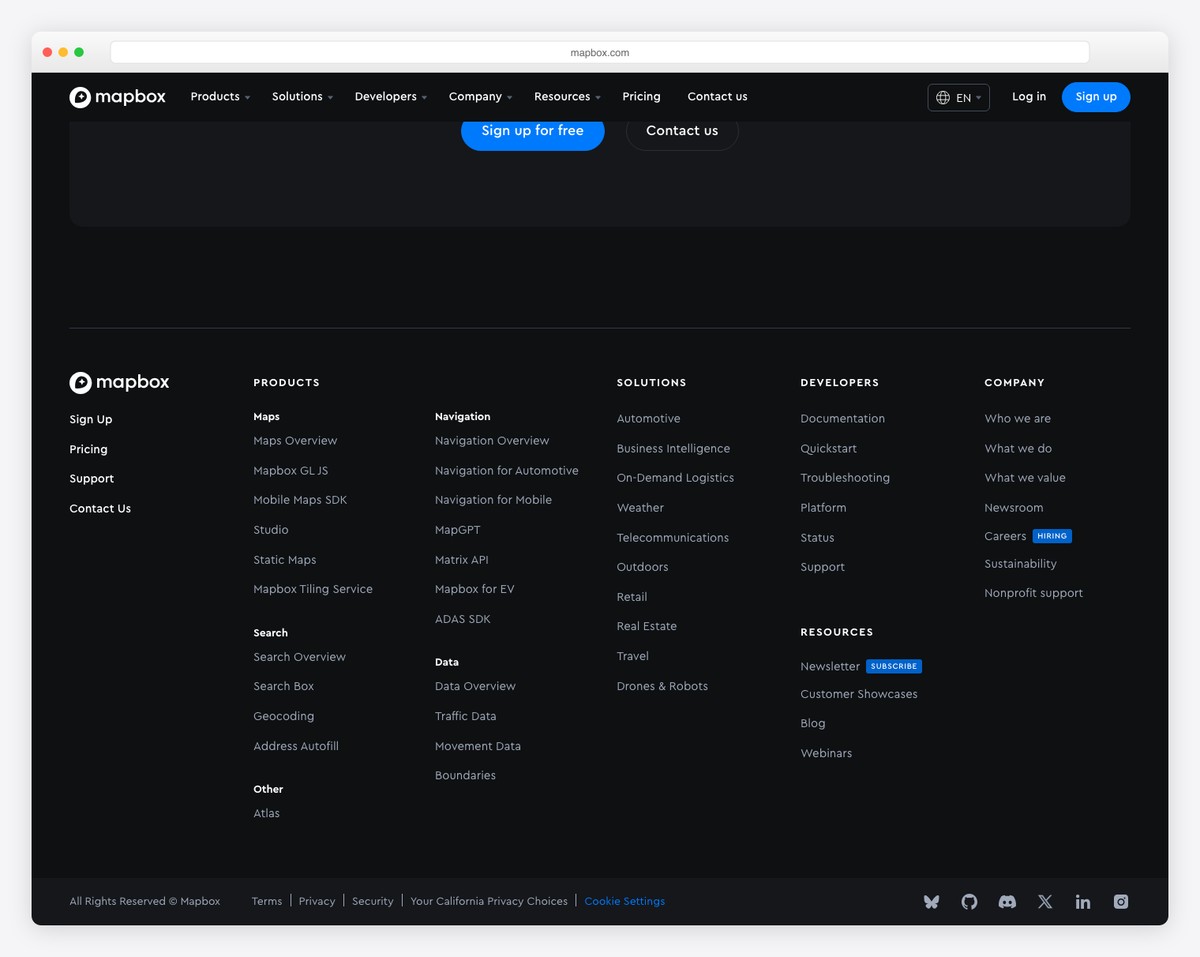Open Mapbox's LinkedIn profile icon

click(1082, 901)
